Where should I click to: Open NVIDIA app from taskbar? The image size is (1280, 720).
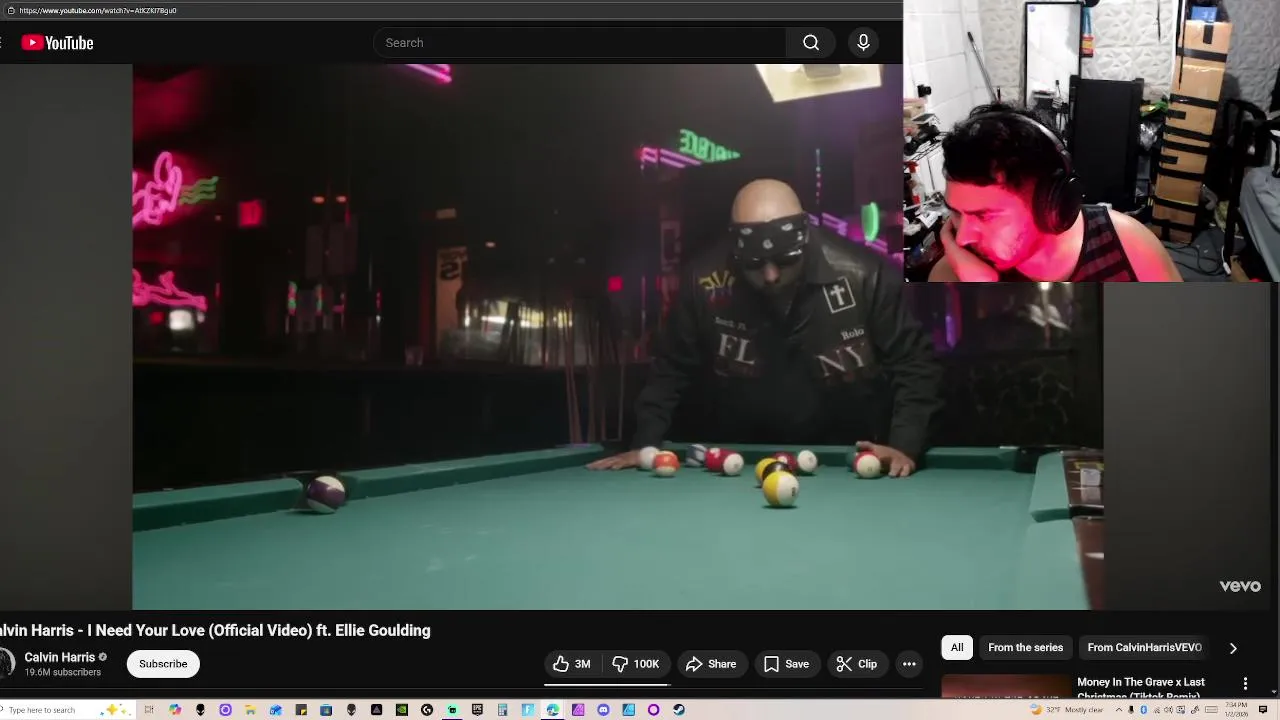[x=402, y=710]
